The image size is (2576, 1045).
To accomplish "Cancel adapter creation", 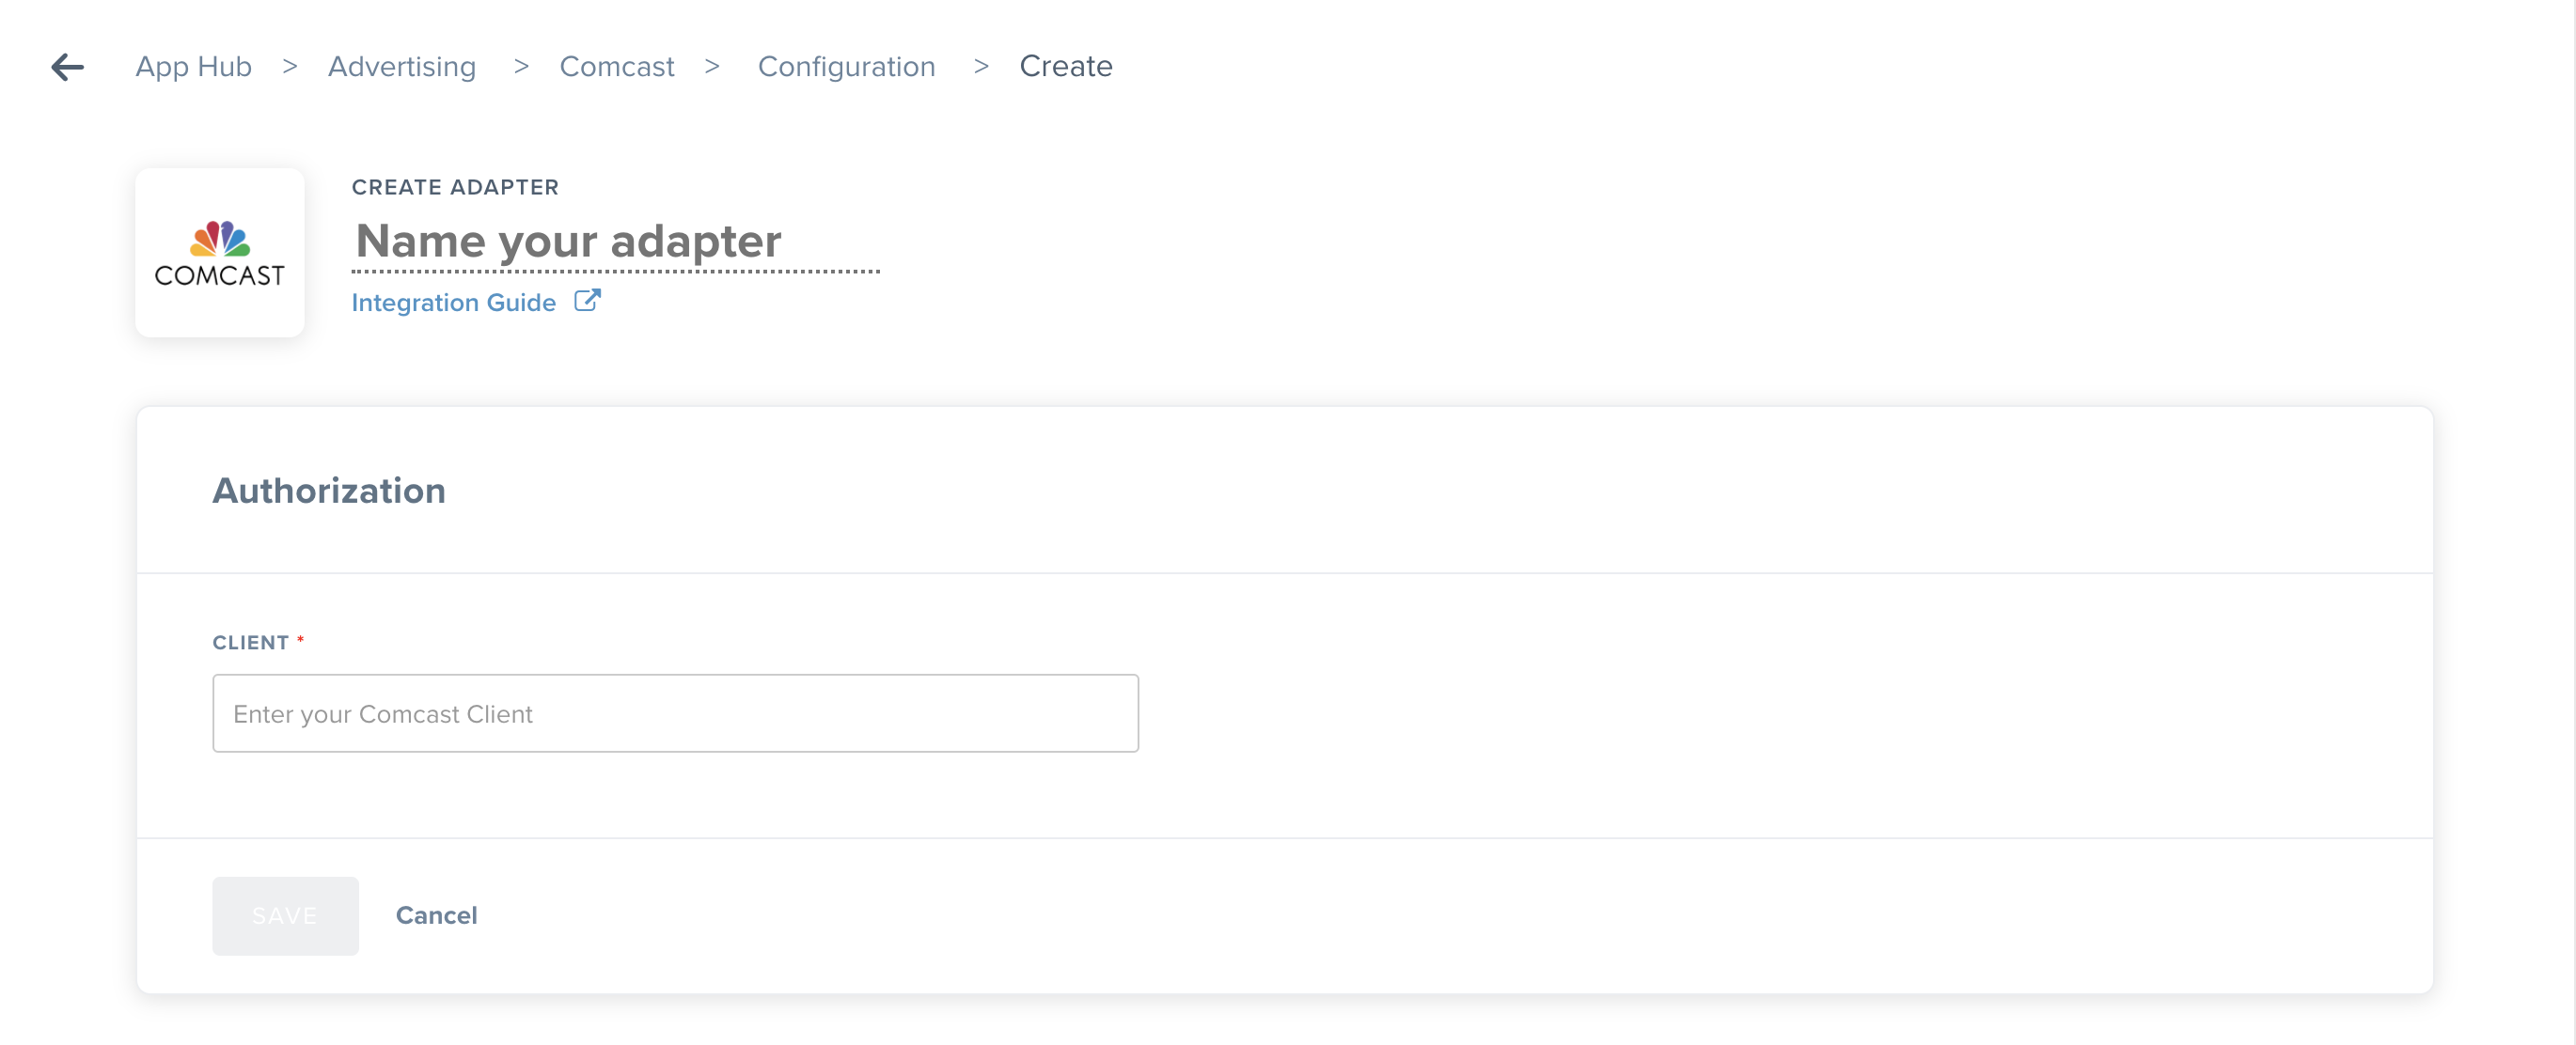I will (x=437, y=915).
